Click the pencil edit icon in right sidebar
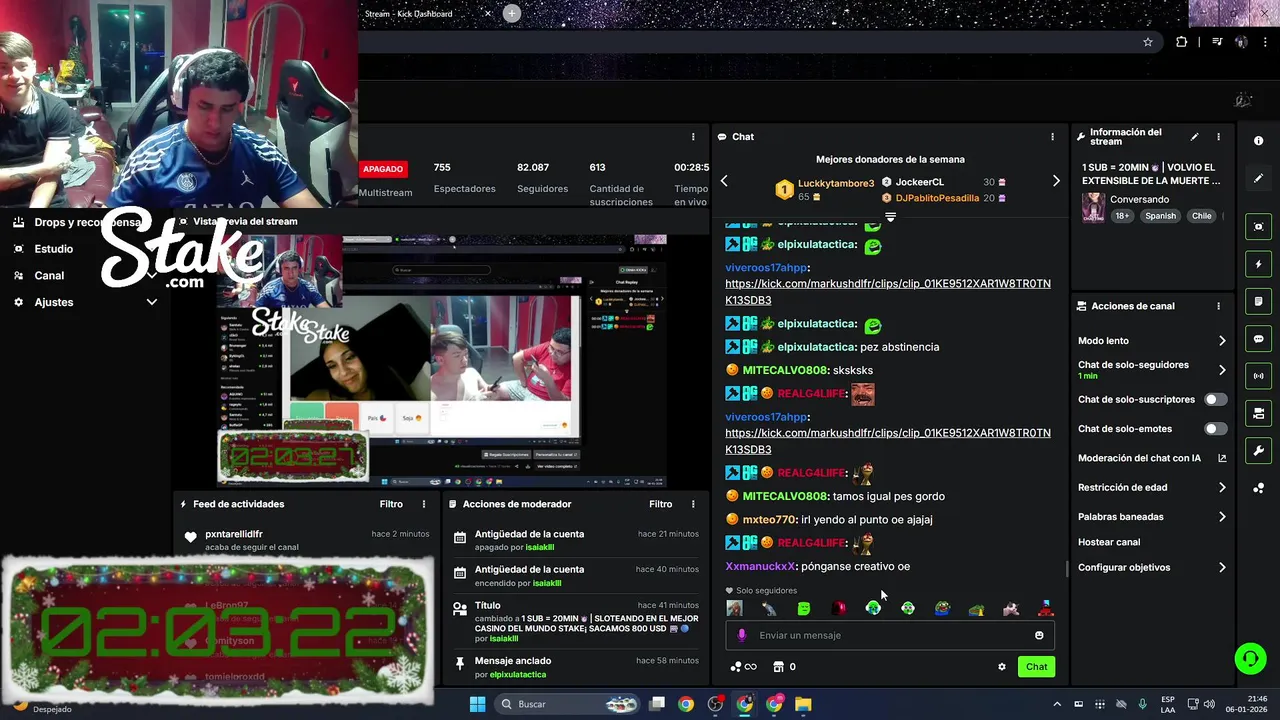1280x720 pixels. [x=1258, y=178]
